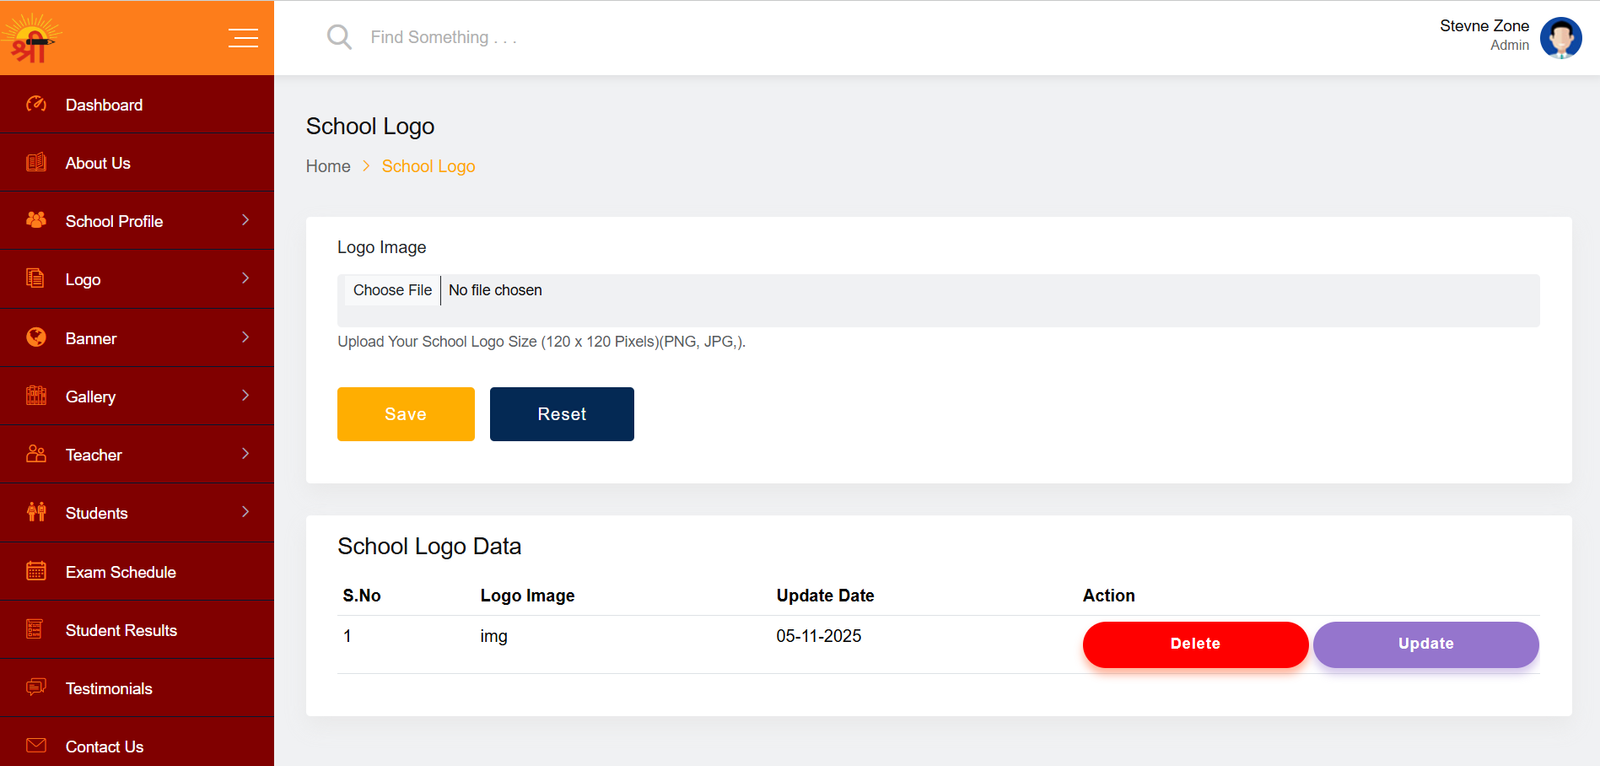Expand the Banner submenu chevron
This screenshot has height=766, width=1600.
point(245,337)
